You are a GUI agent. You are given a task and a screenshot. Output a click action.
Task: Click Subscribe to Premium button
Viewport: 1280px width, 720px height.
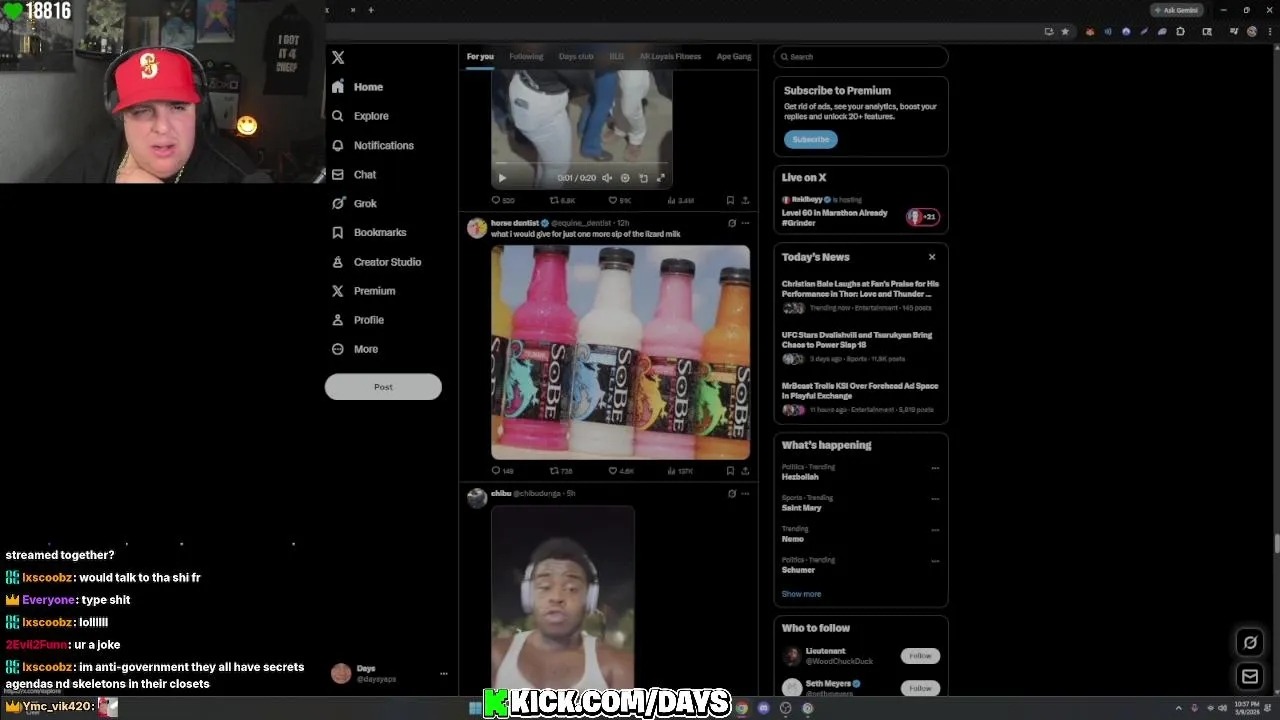811,139
